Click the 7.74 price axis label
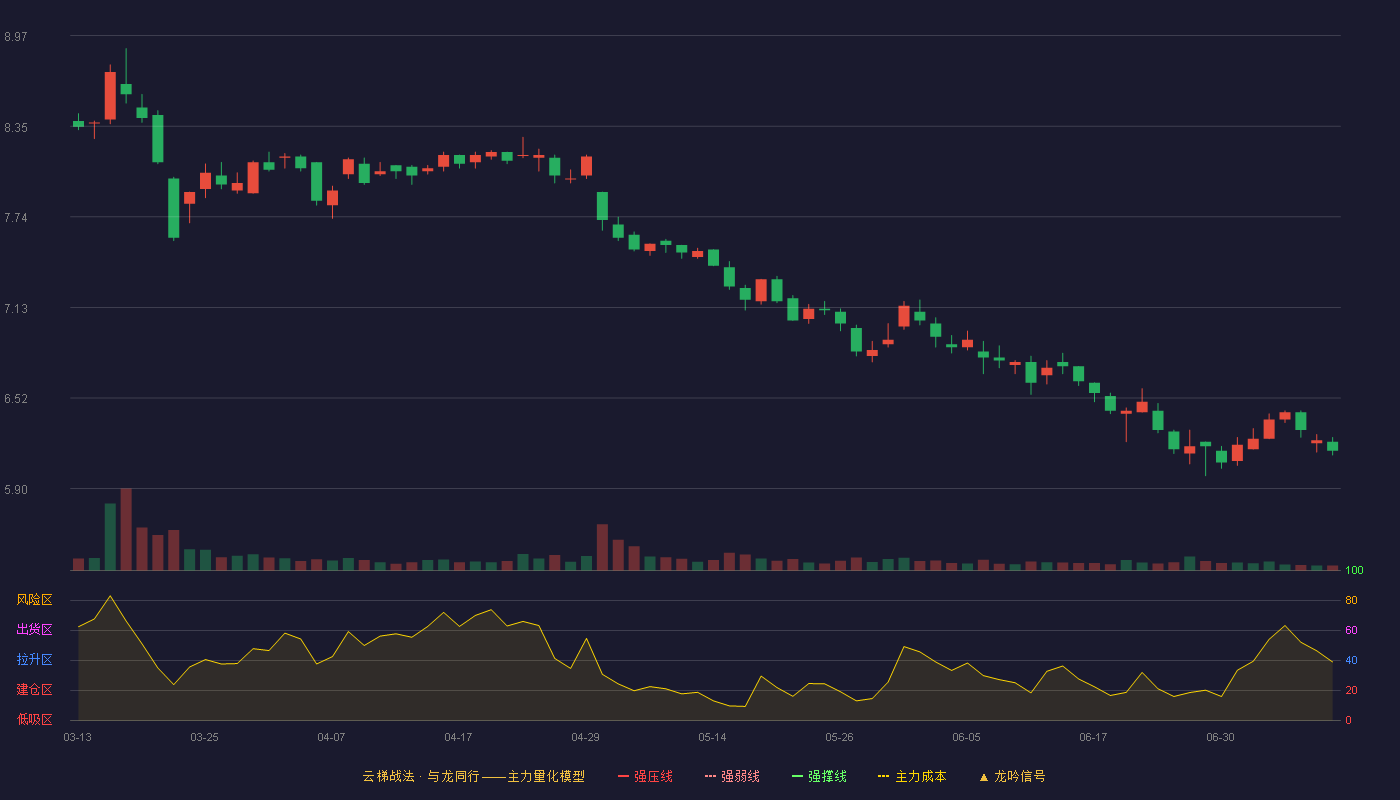The width and height of the screenshot is (1400, 800). point(16,218)
